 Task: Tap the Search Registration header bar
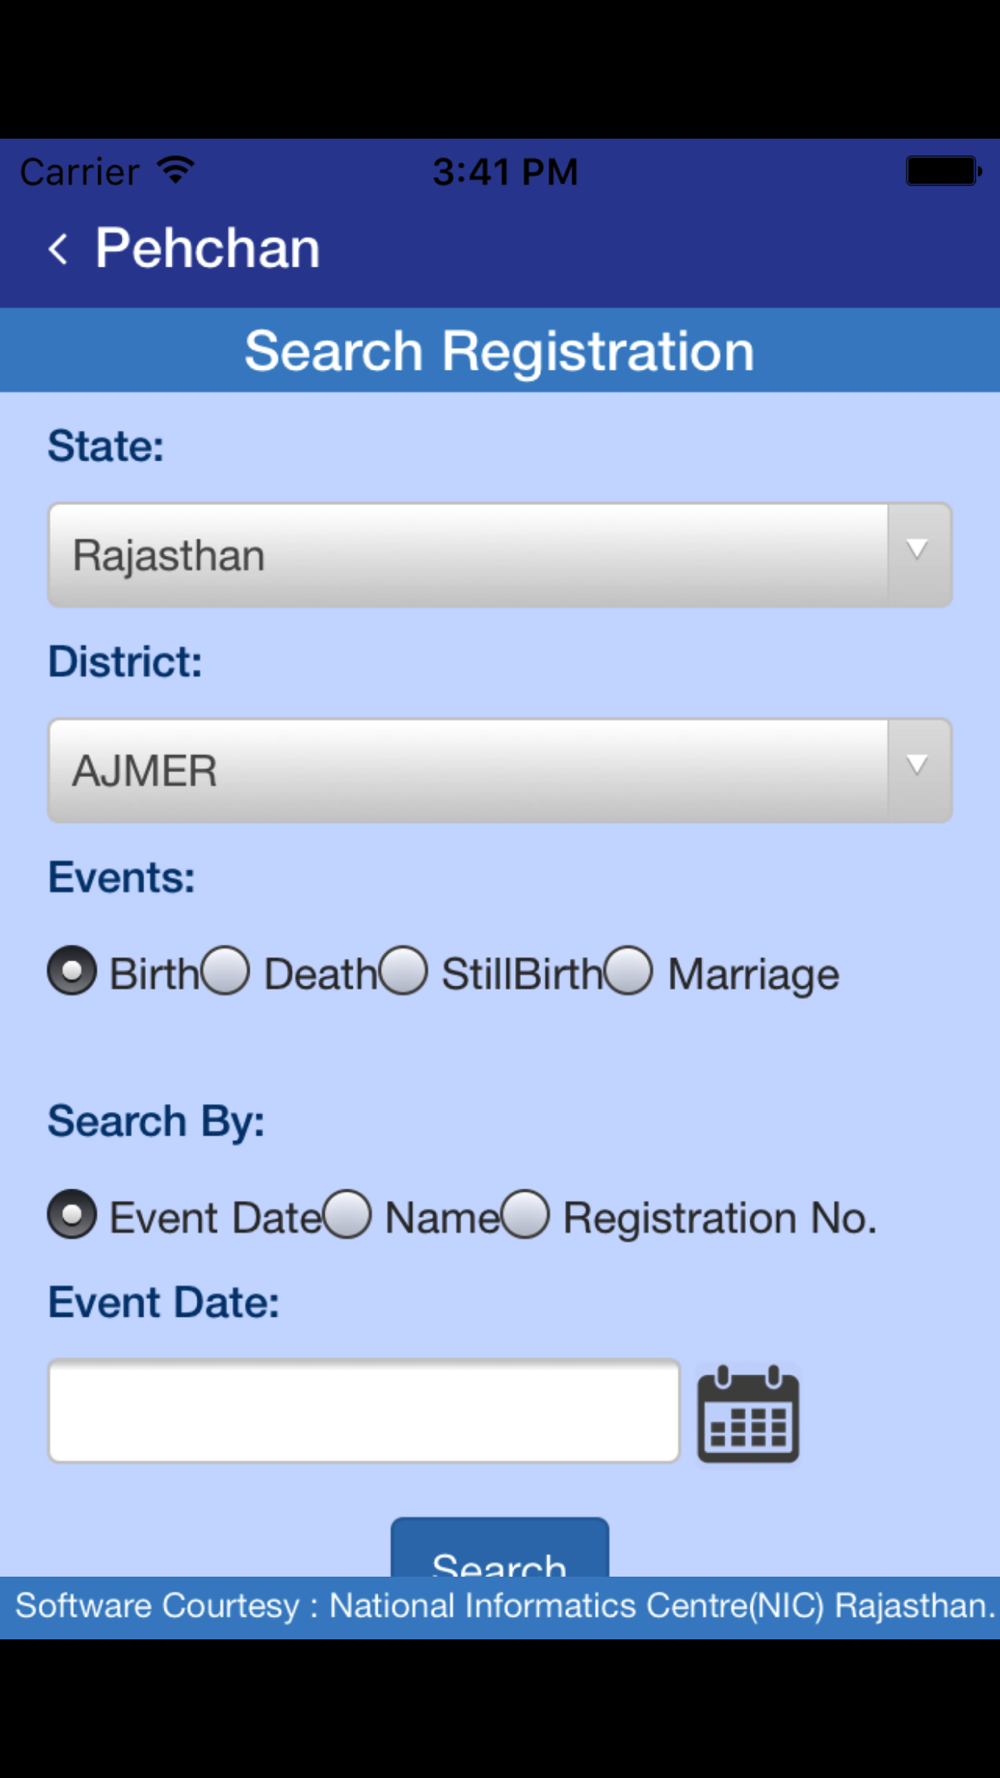pos(500,350)
